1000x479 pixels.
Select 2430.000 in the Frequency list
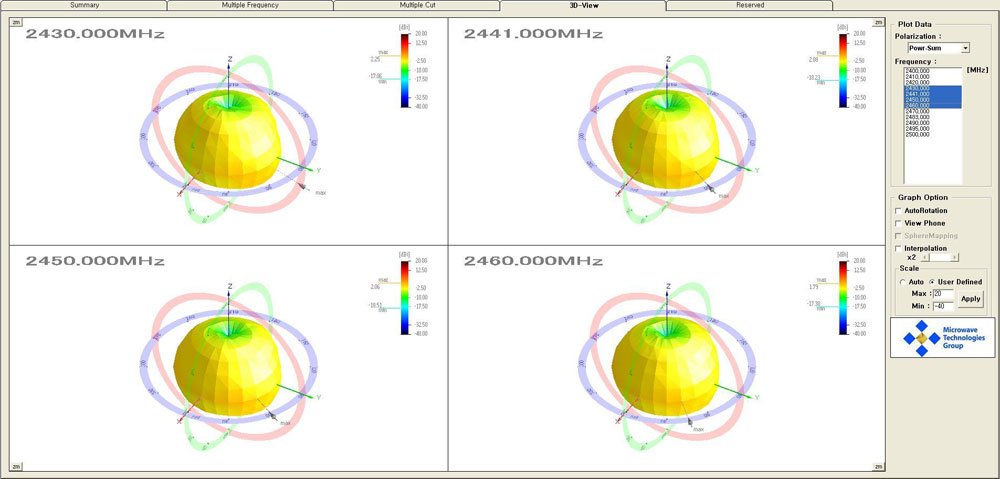934,88
